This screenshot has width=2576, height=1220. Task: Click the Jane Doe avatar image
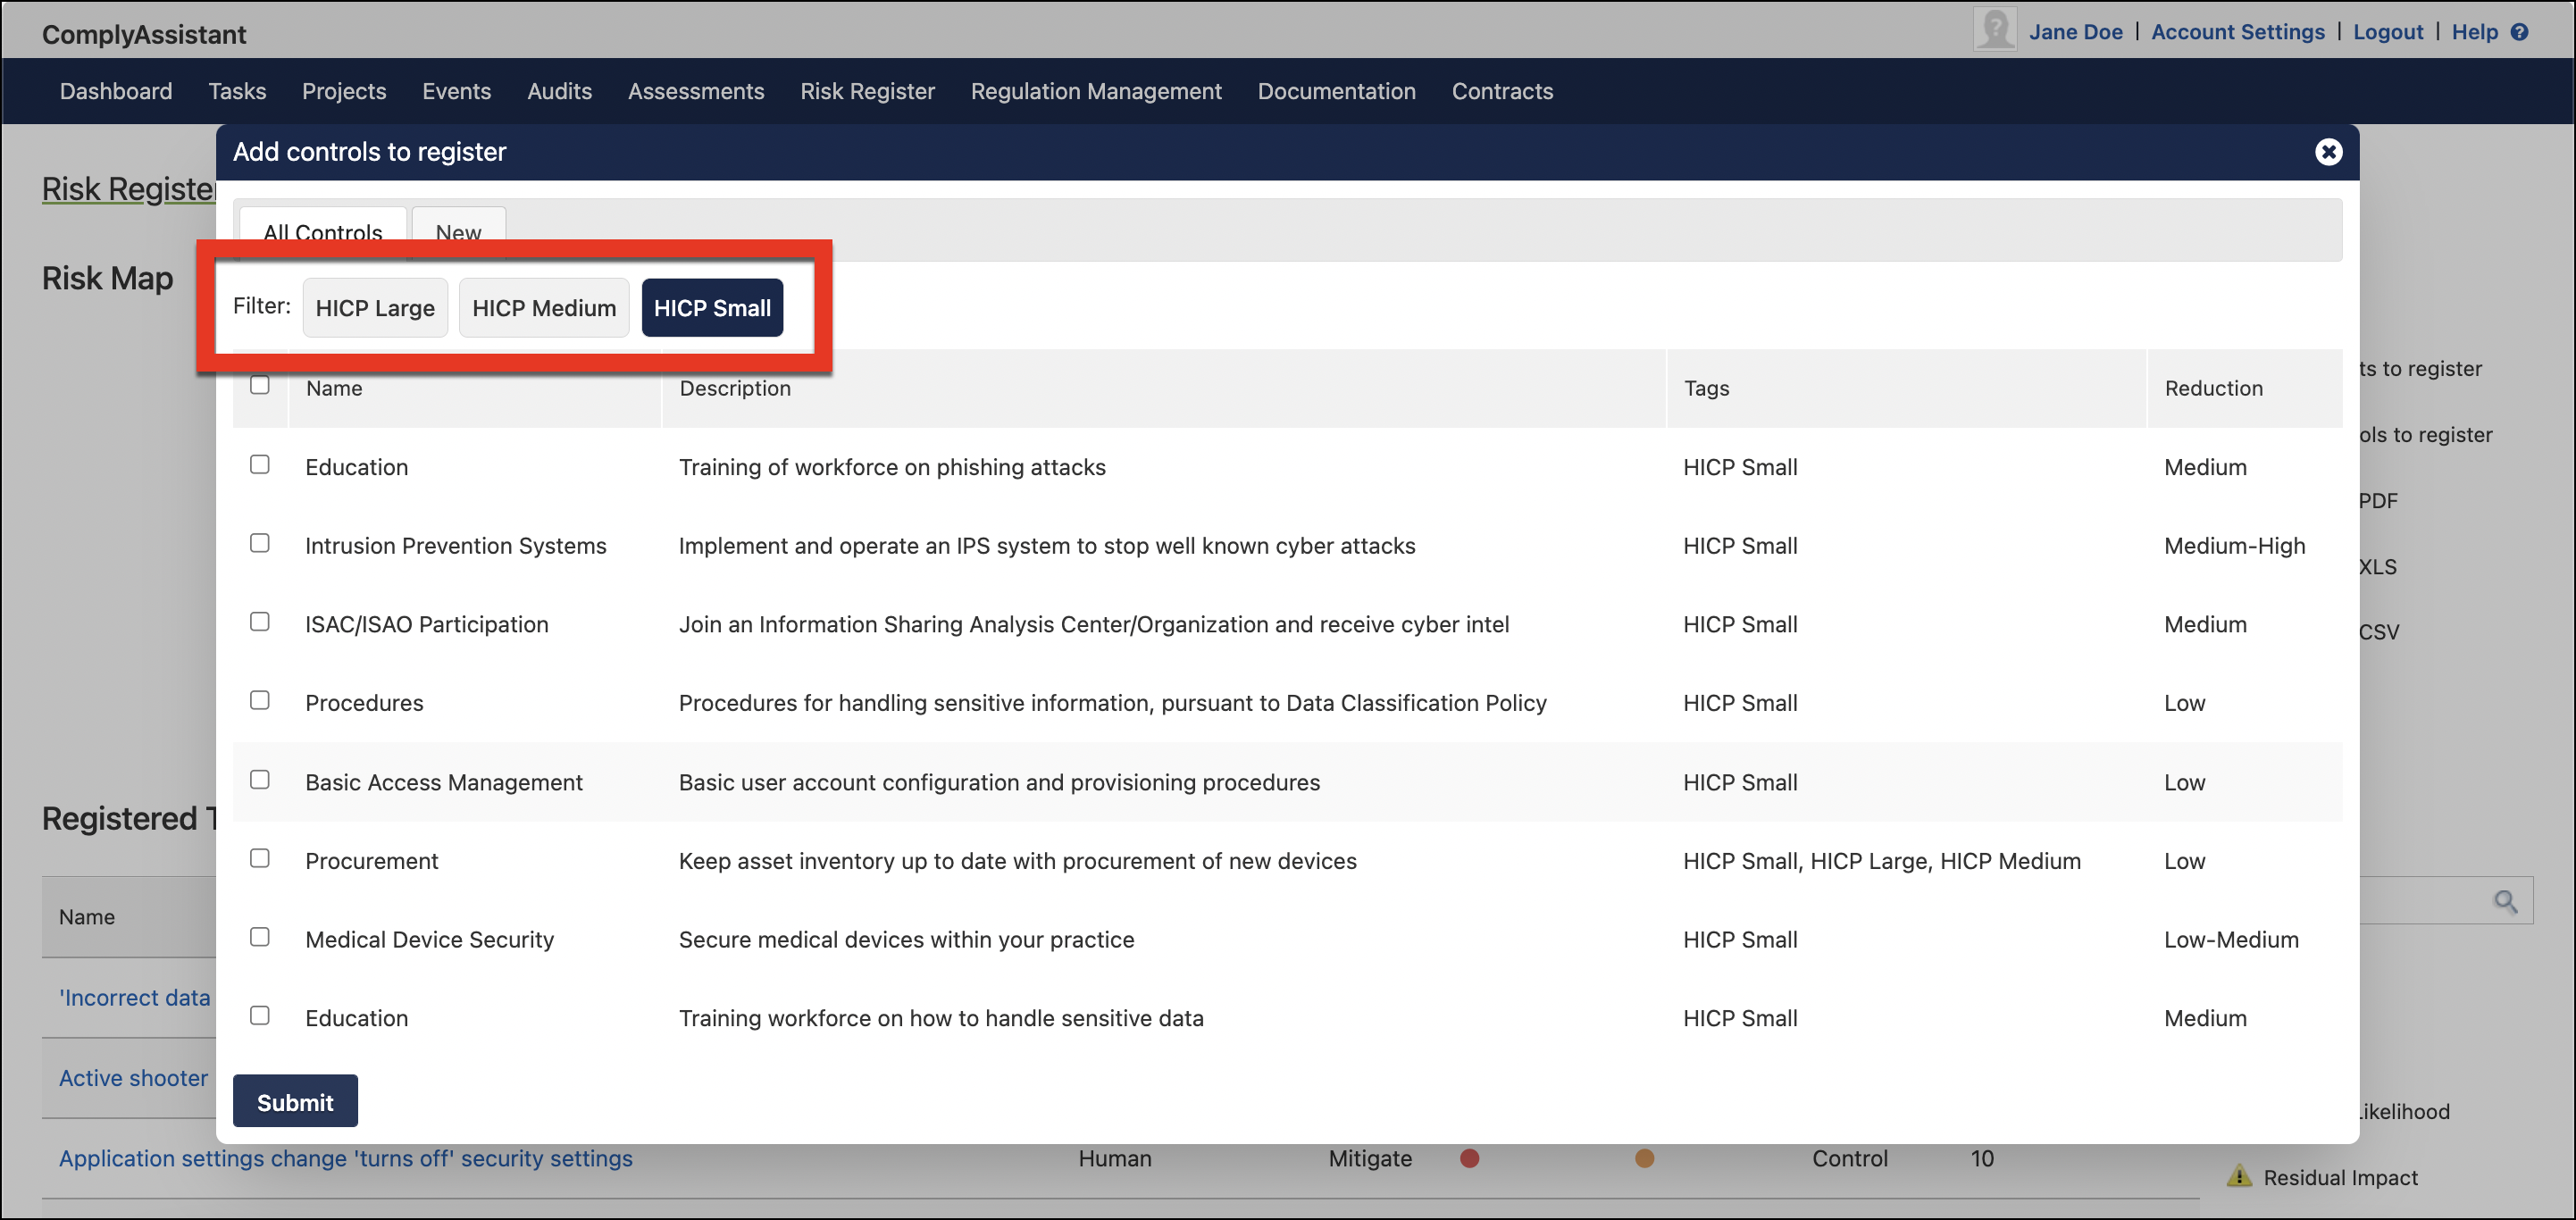click(x=1994, y=29)
